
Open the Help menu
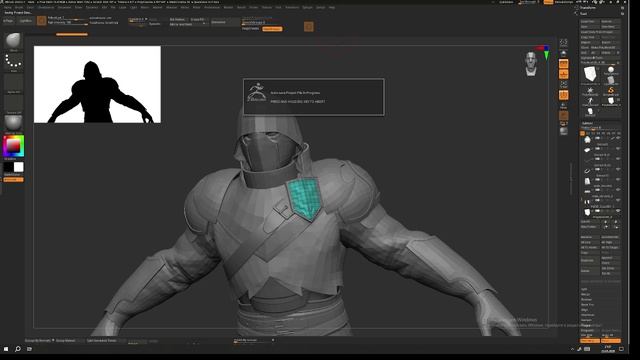click(332, 7)
